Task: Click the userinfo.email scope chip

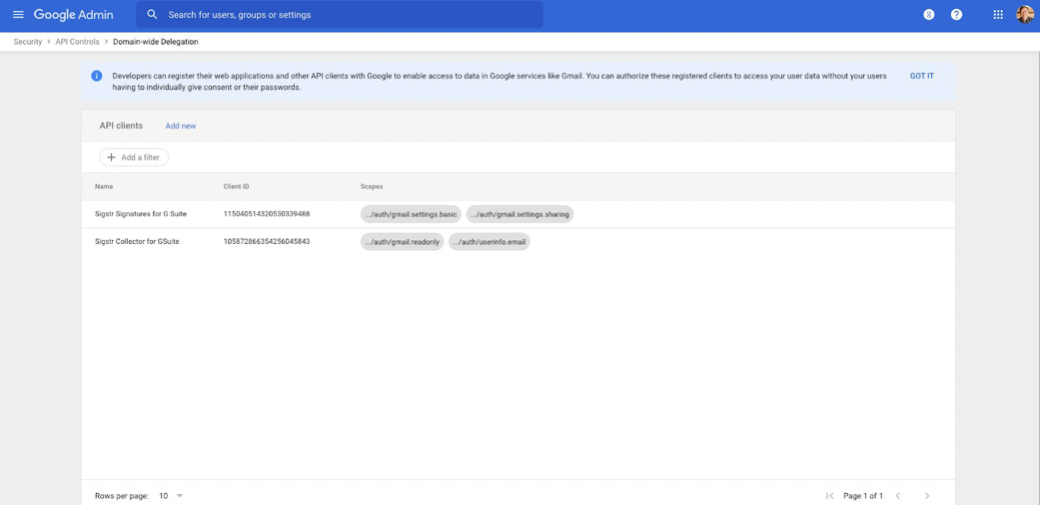Action: pyautogui.click(x=489, y=242)
